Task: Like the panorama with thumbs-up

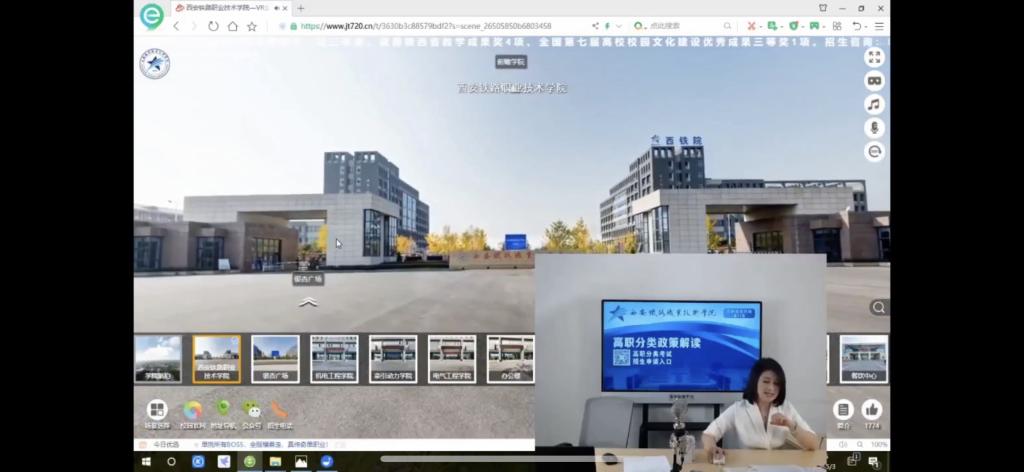Action: coord(872,409)
